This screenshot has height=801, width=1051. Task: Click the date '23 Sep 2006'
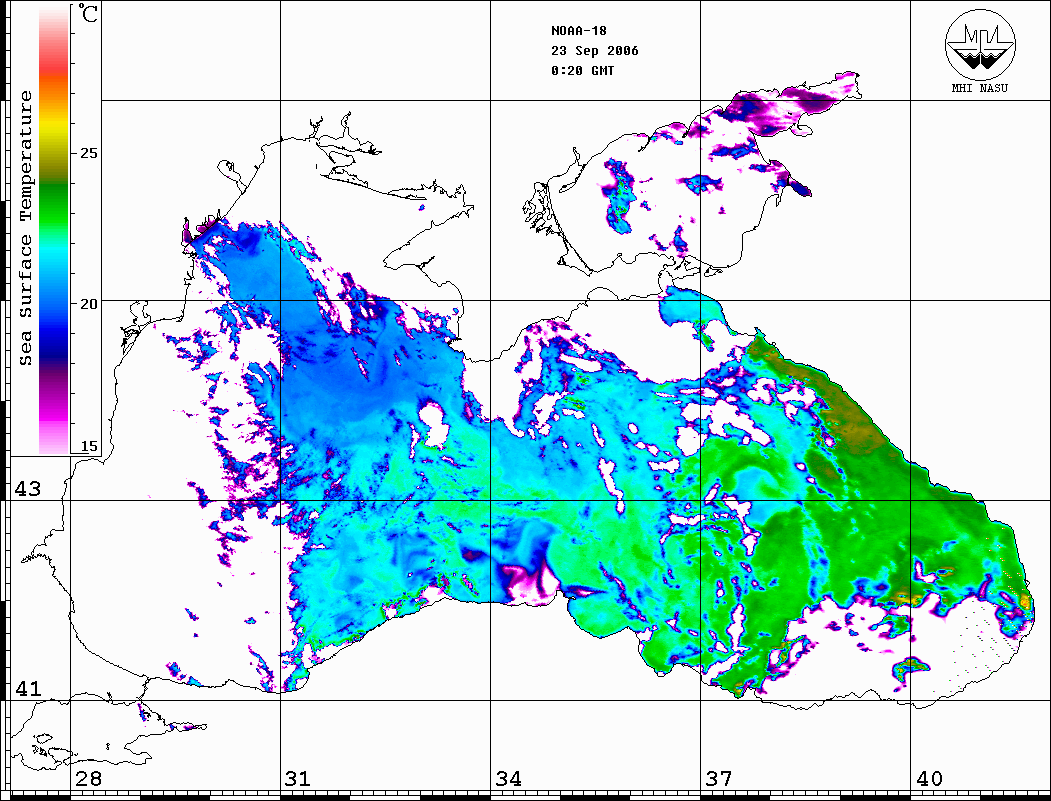595,51
